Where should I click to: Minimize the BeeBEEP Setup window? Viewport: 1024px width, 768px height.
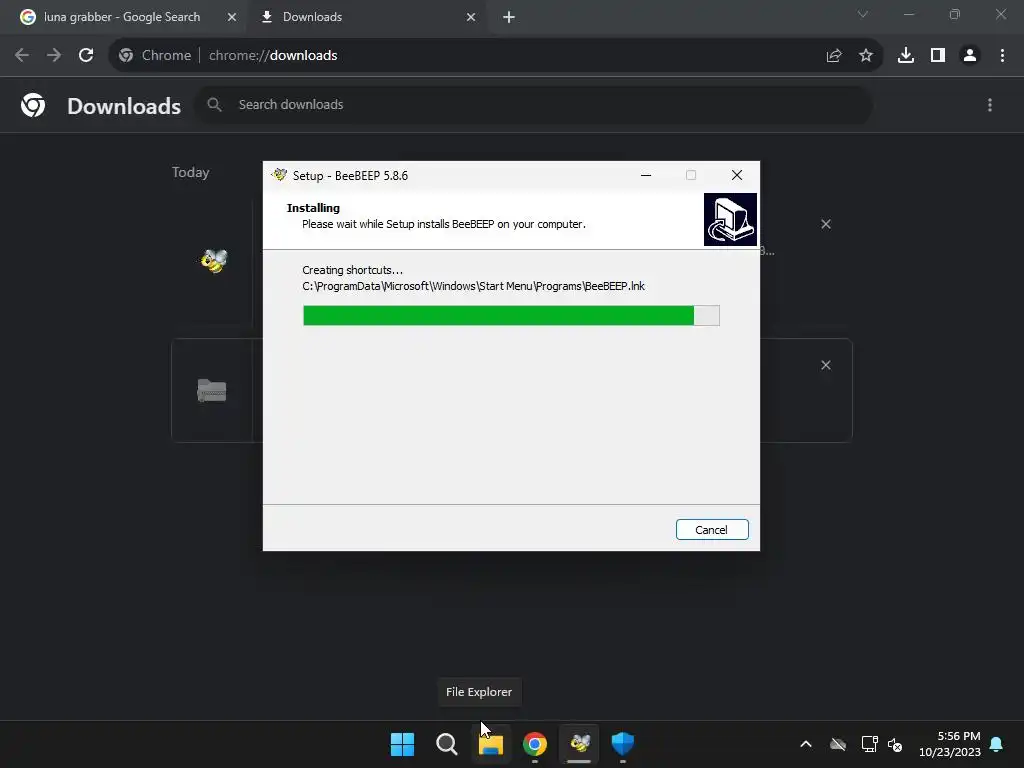(x=646, y=175)
